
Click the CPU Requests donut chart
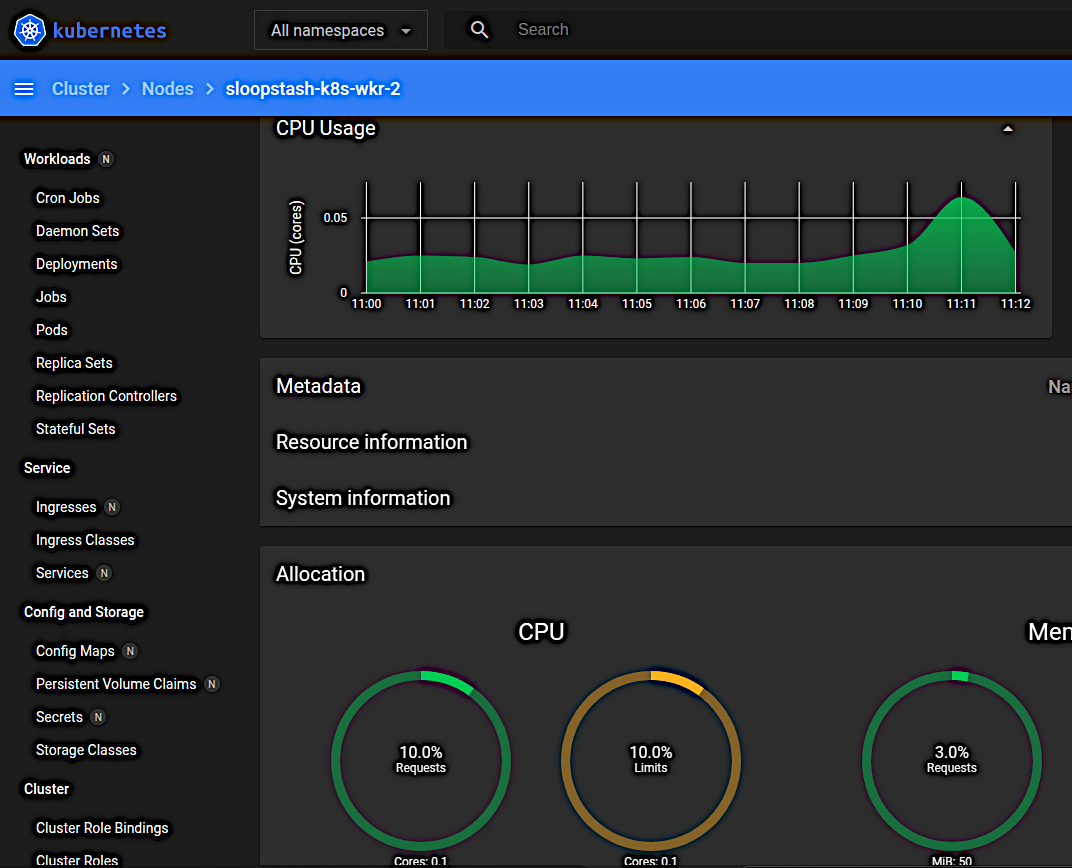(x=421, y=760)
